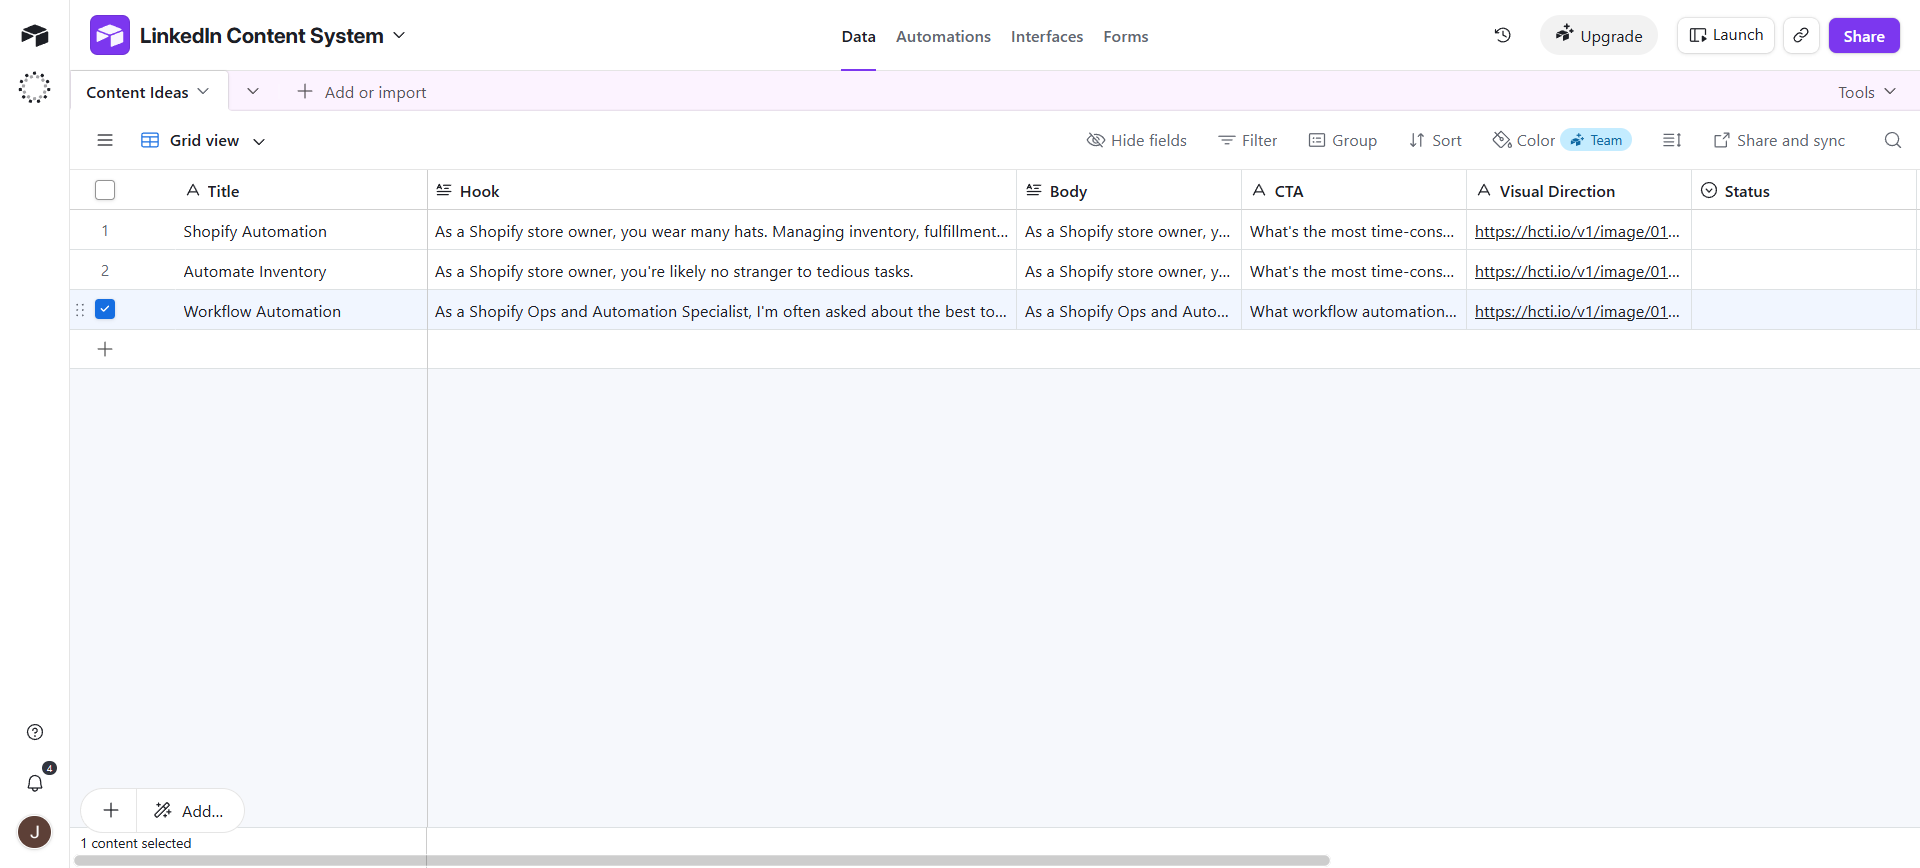
Task: Open the Filter menu
Action: click(x=1247, y=140)
